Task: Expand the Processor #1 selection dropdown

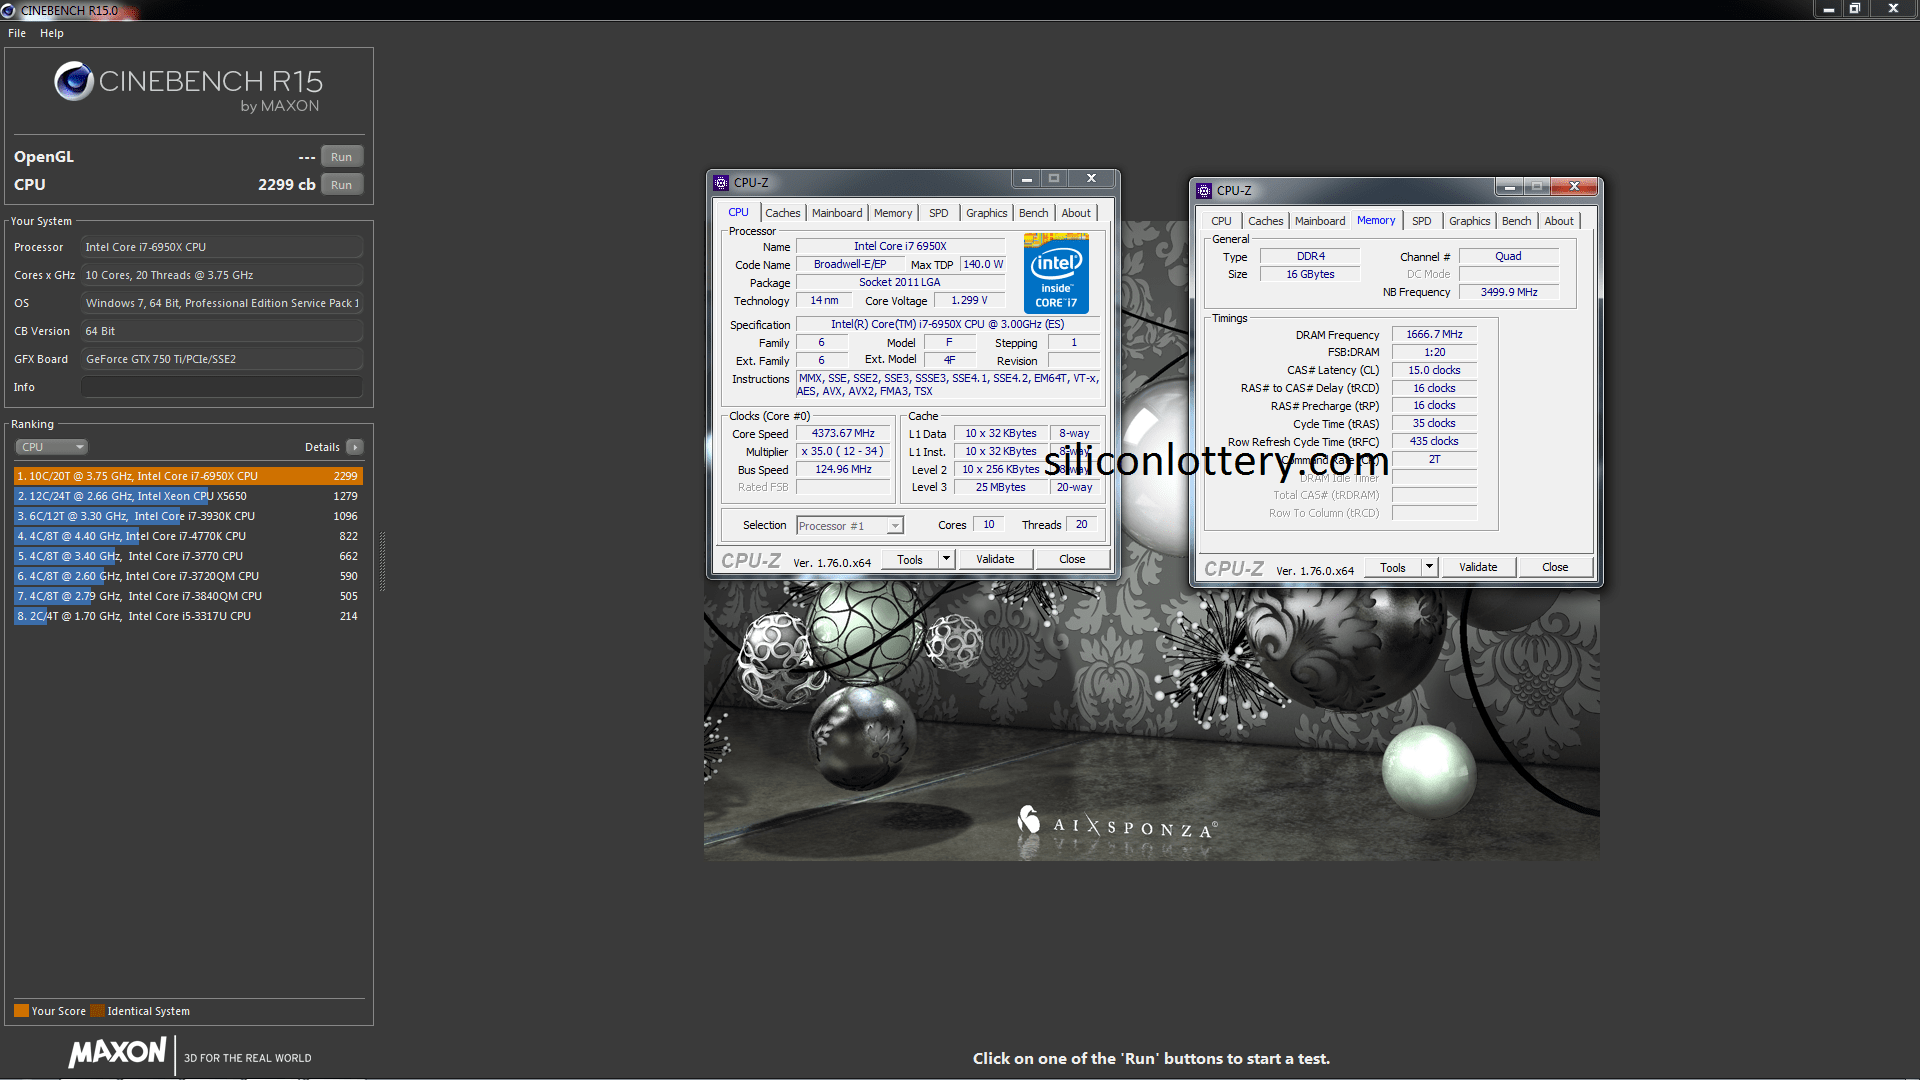Action: pos(895,526)
